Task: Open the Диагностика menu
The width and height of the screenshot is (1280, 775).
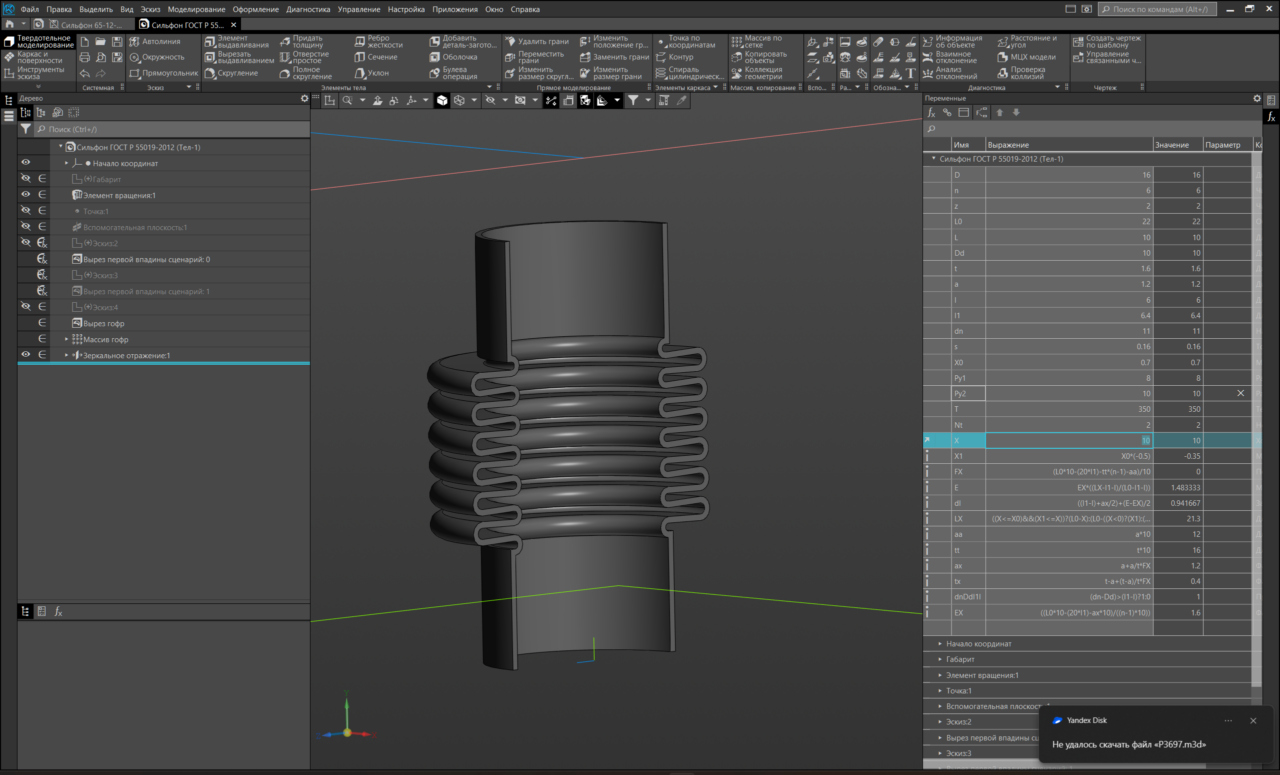Action: click(x=308, y=9)
